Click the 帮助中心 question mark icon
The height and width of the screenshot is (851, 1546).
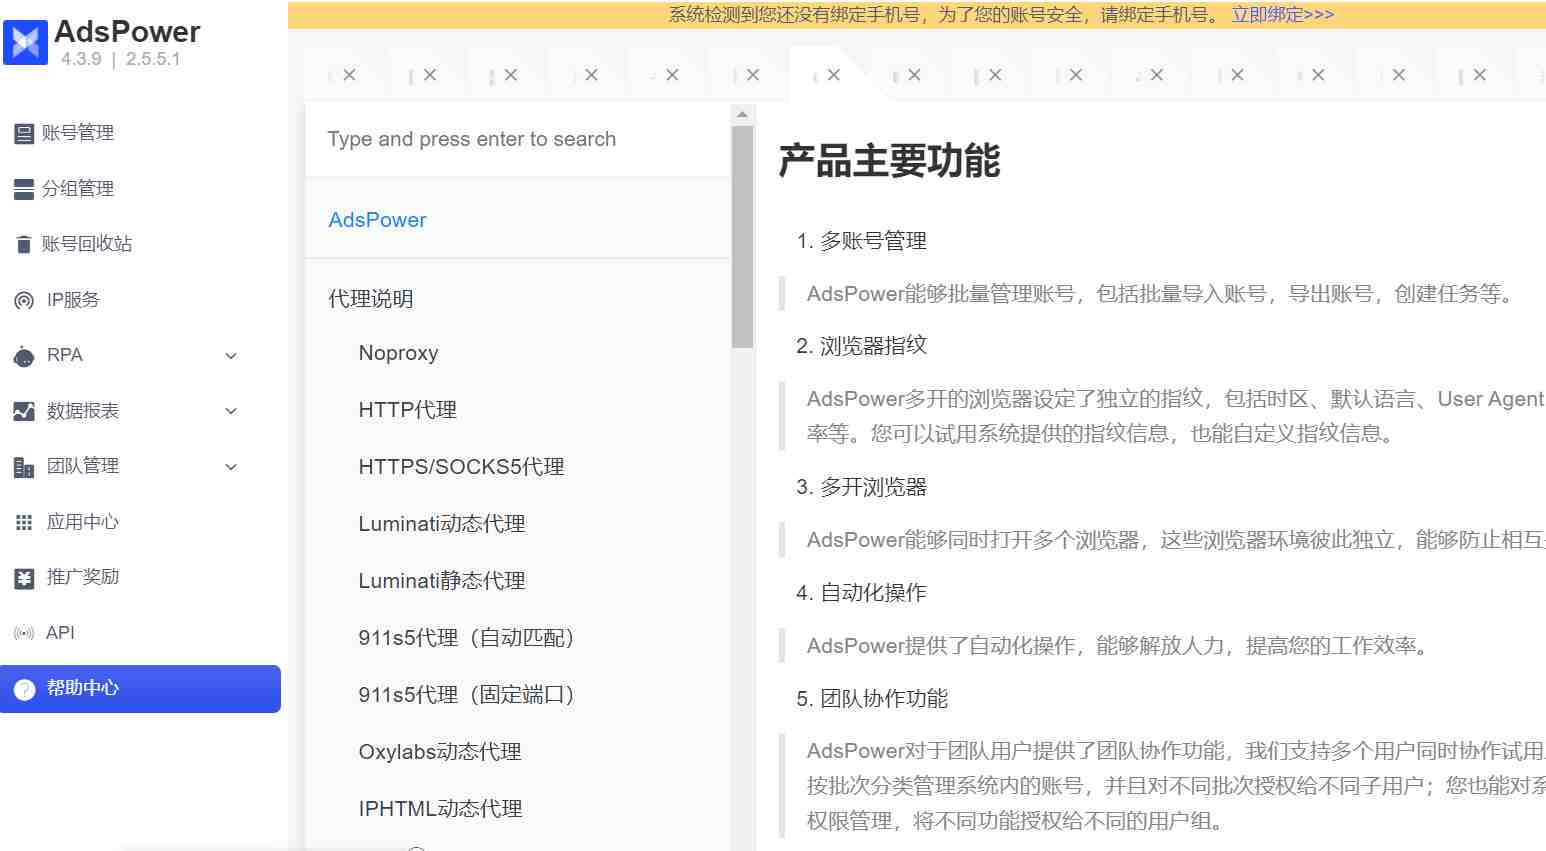coord(25,689)
